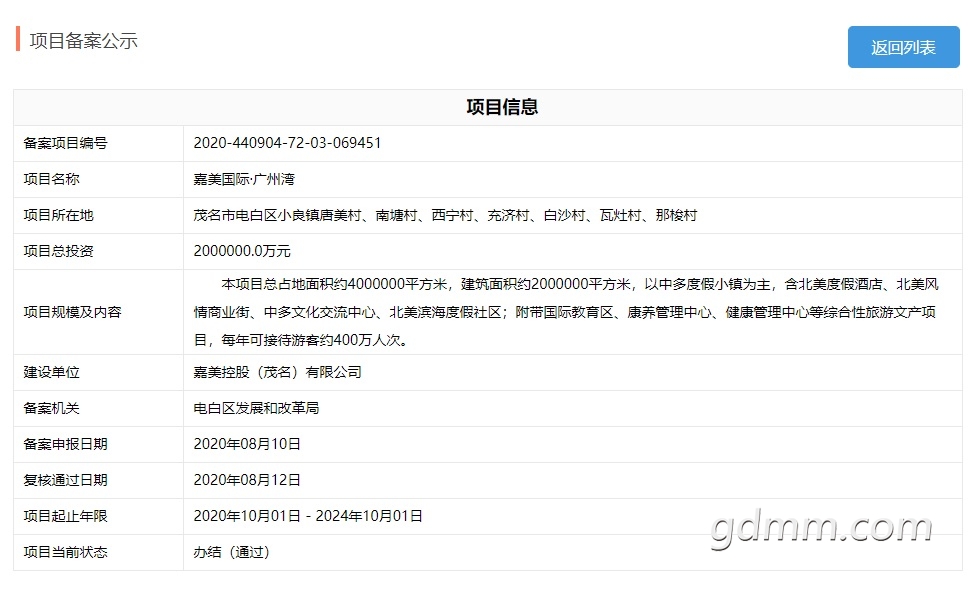Select the location text starting 茂名市电白区小良镇

pos(445,216)
